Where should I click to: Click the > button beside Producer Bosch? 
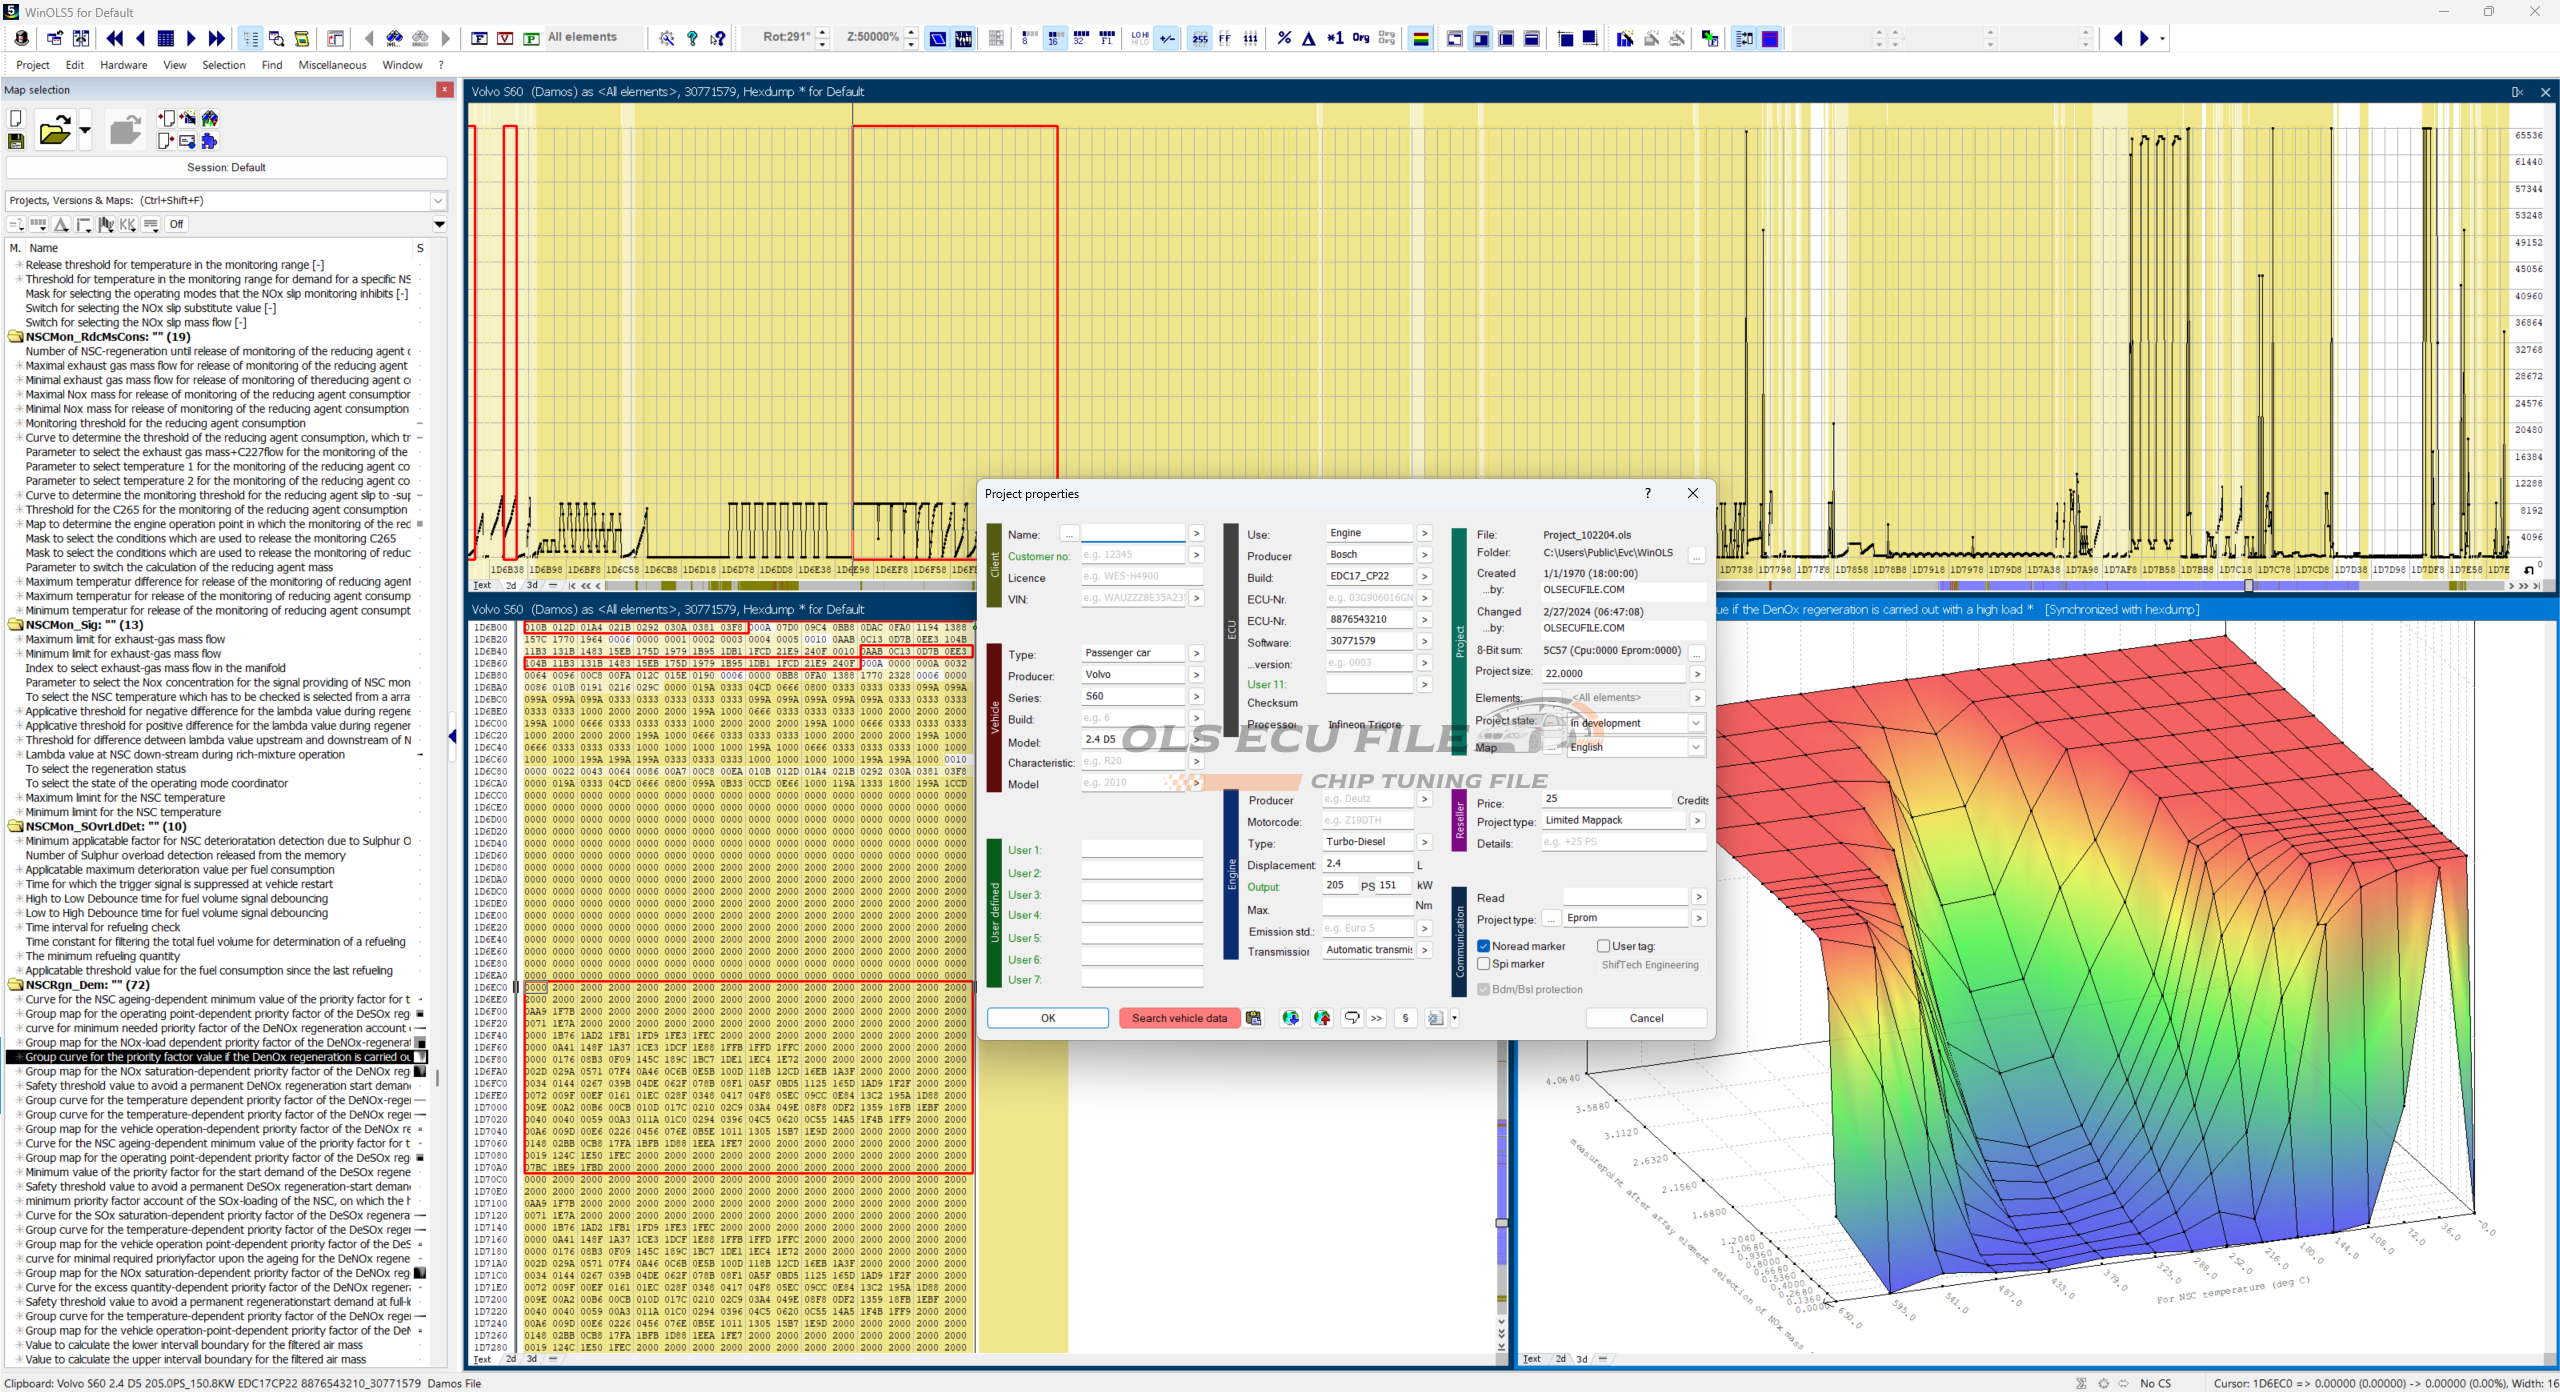pyautogui.click(x=1424, y=555)
